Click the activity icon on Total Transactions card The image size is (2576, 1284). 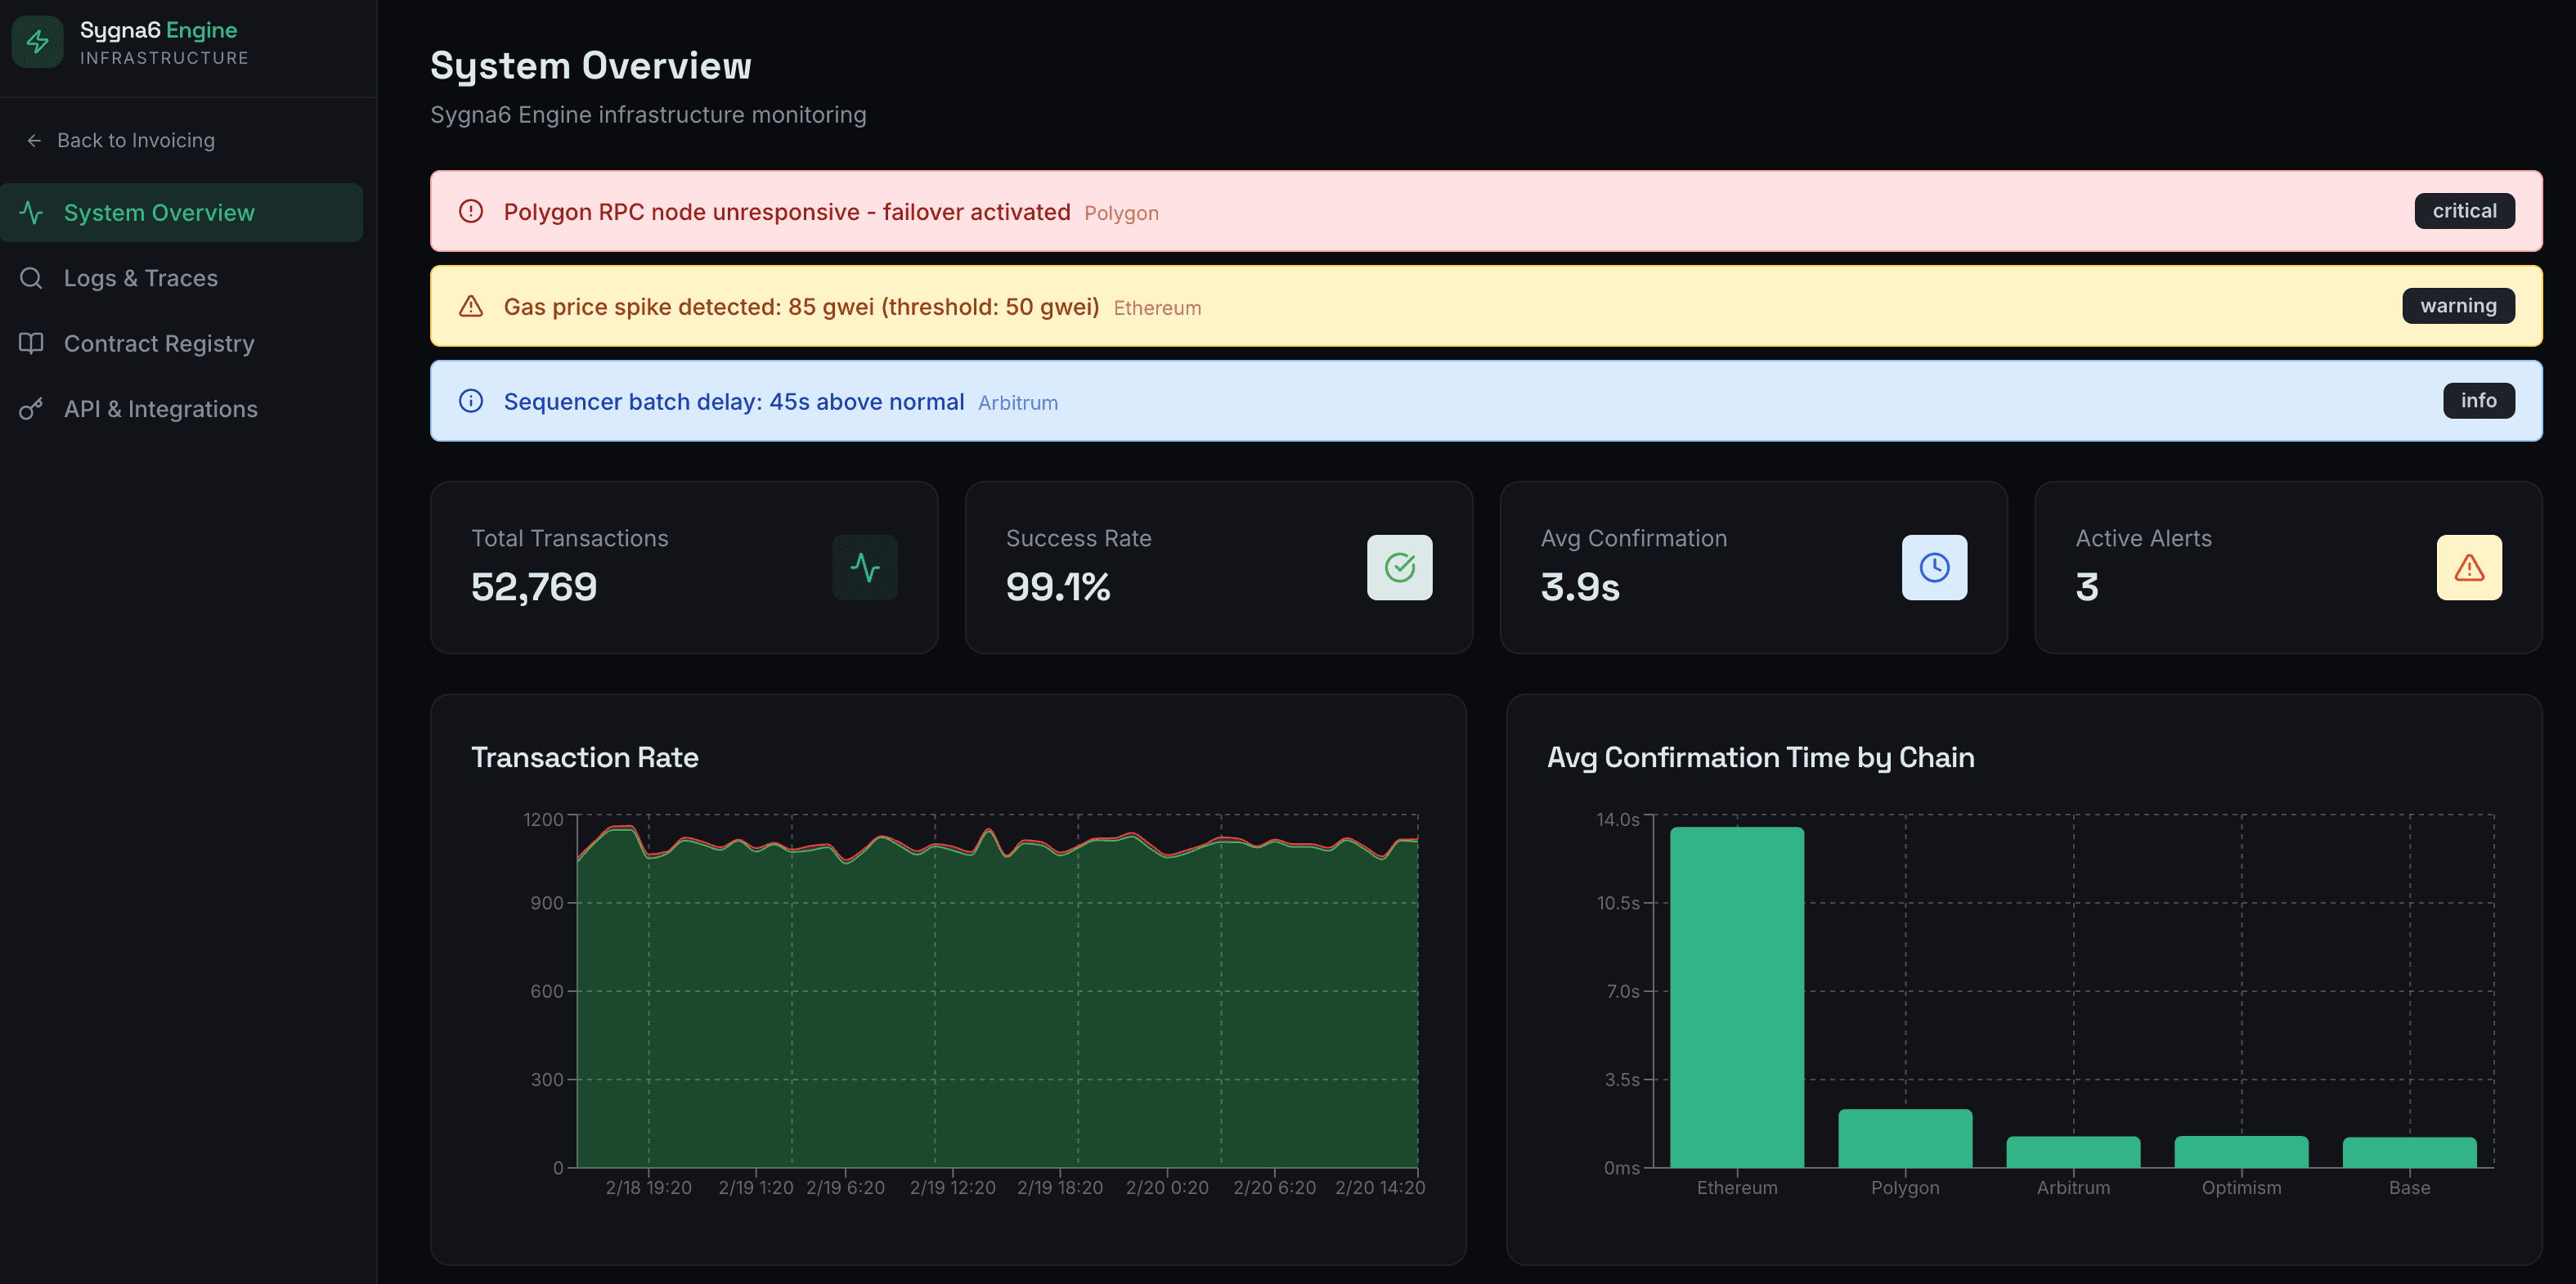(864, 567)
